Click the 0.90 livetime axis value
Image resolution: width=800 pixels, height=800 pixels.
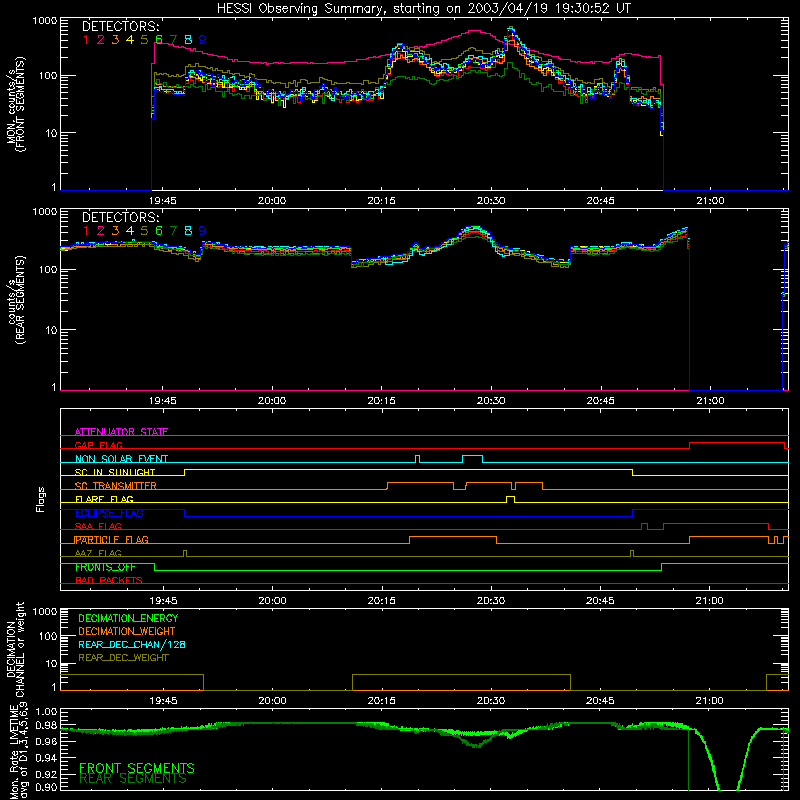(x=46, y=787)
